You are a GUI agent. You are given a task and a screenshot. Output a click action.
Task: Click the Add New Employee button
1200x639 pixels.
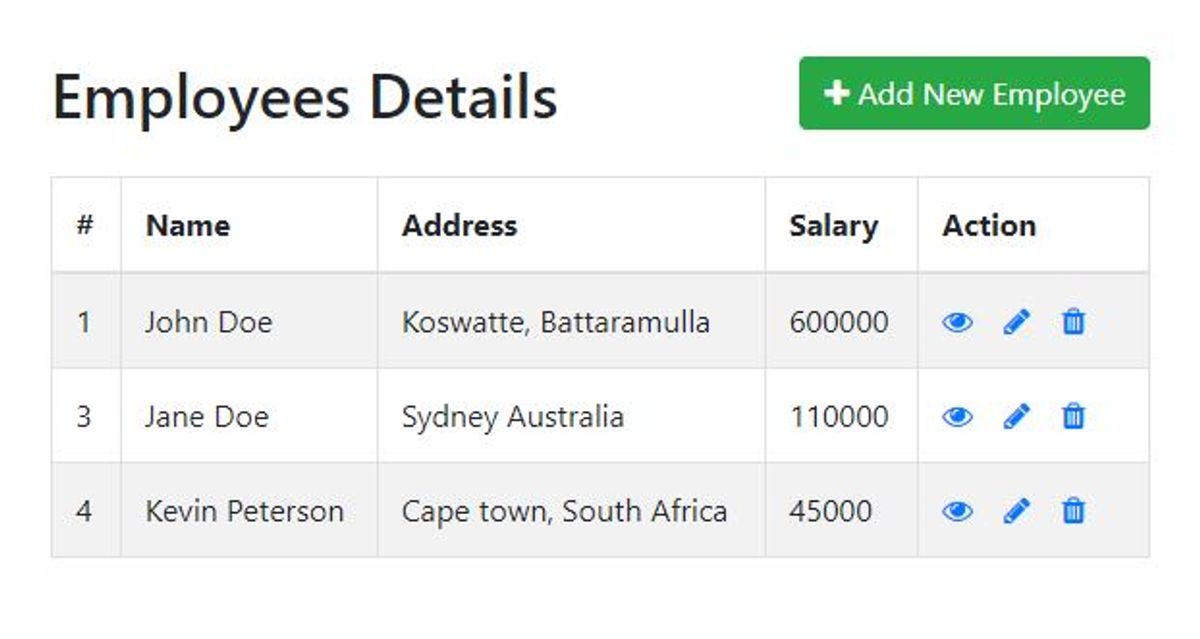pos(974,93)
